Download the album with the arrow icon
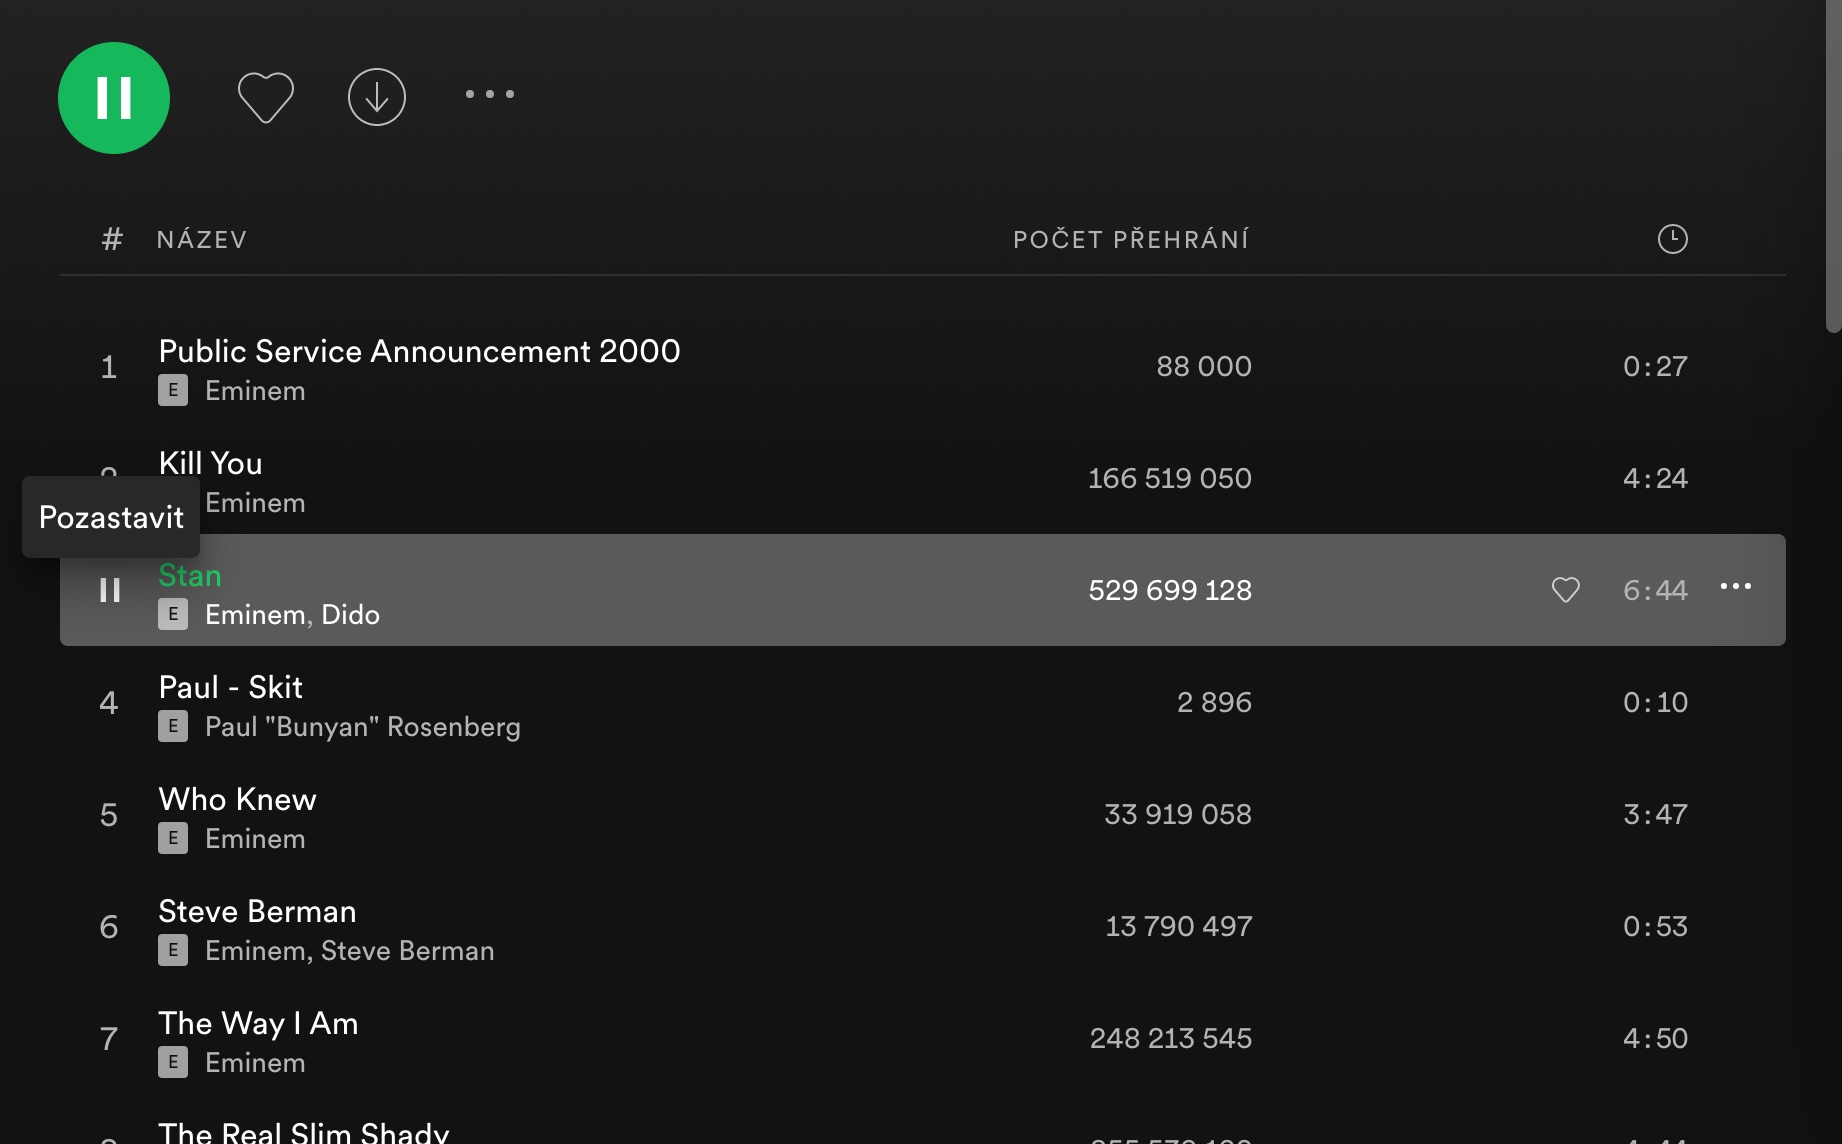This screenshot has height=1144, width=1842. tap(377, 97)
